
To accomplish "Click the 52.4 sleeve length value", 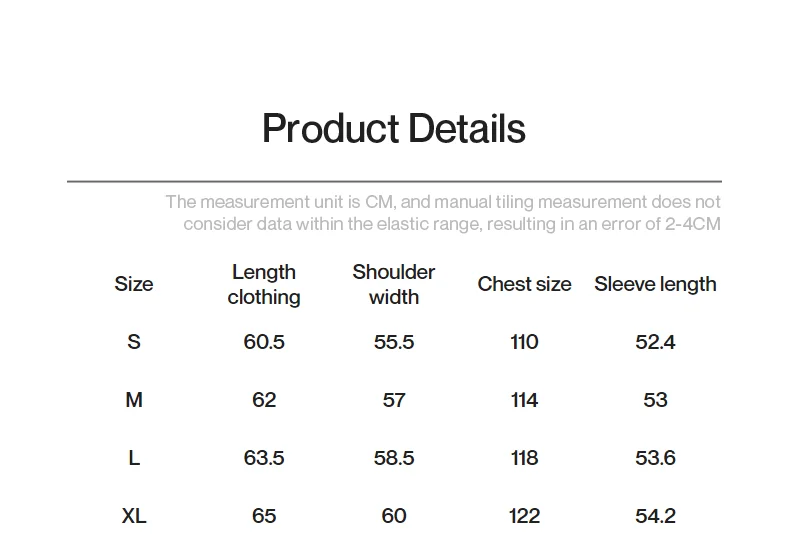I will pos(655,342).
